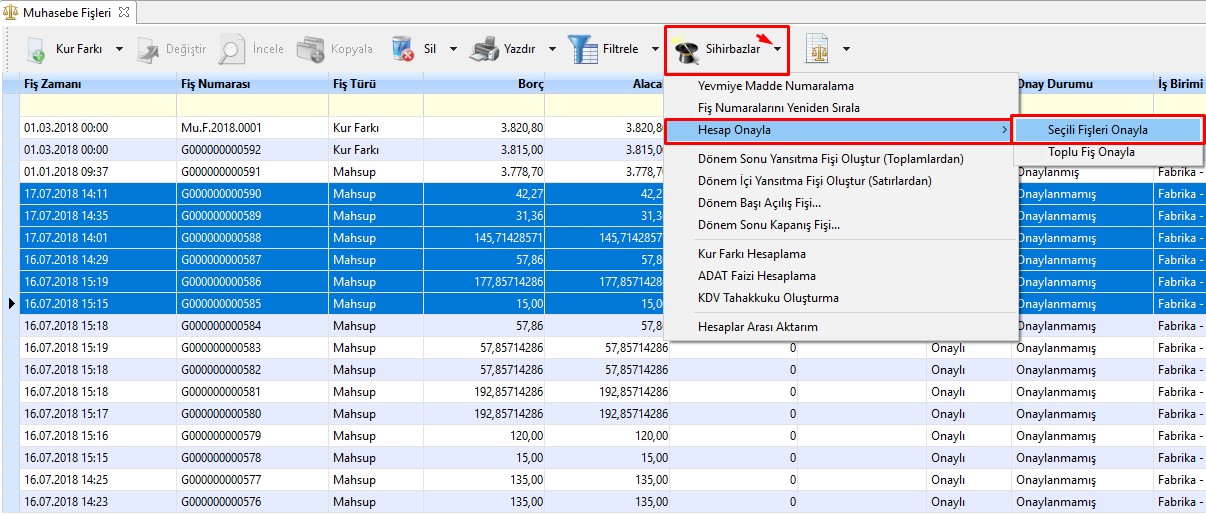The height and width of the screenshot is (515, 1206).
Task: Open the Yazdır dropdown arrow
Action: pyautogui.click(x=552, y=49)
